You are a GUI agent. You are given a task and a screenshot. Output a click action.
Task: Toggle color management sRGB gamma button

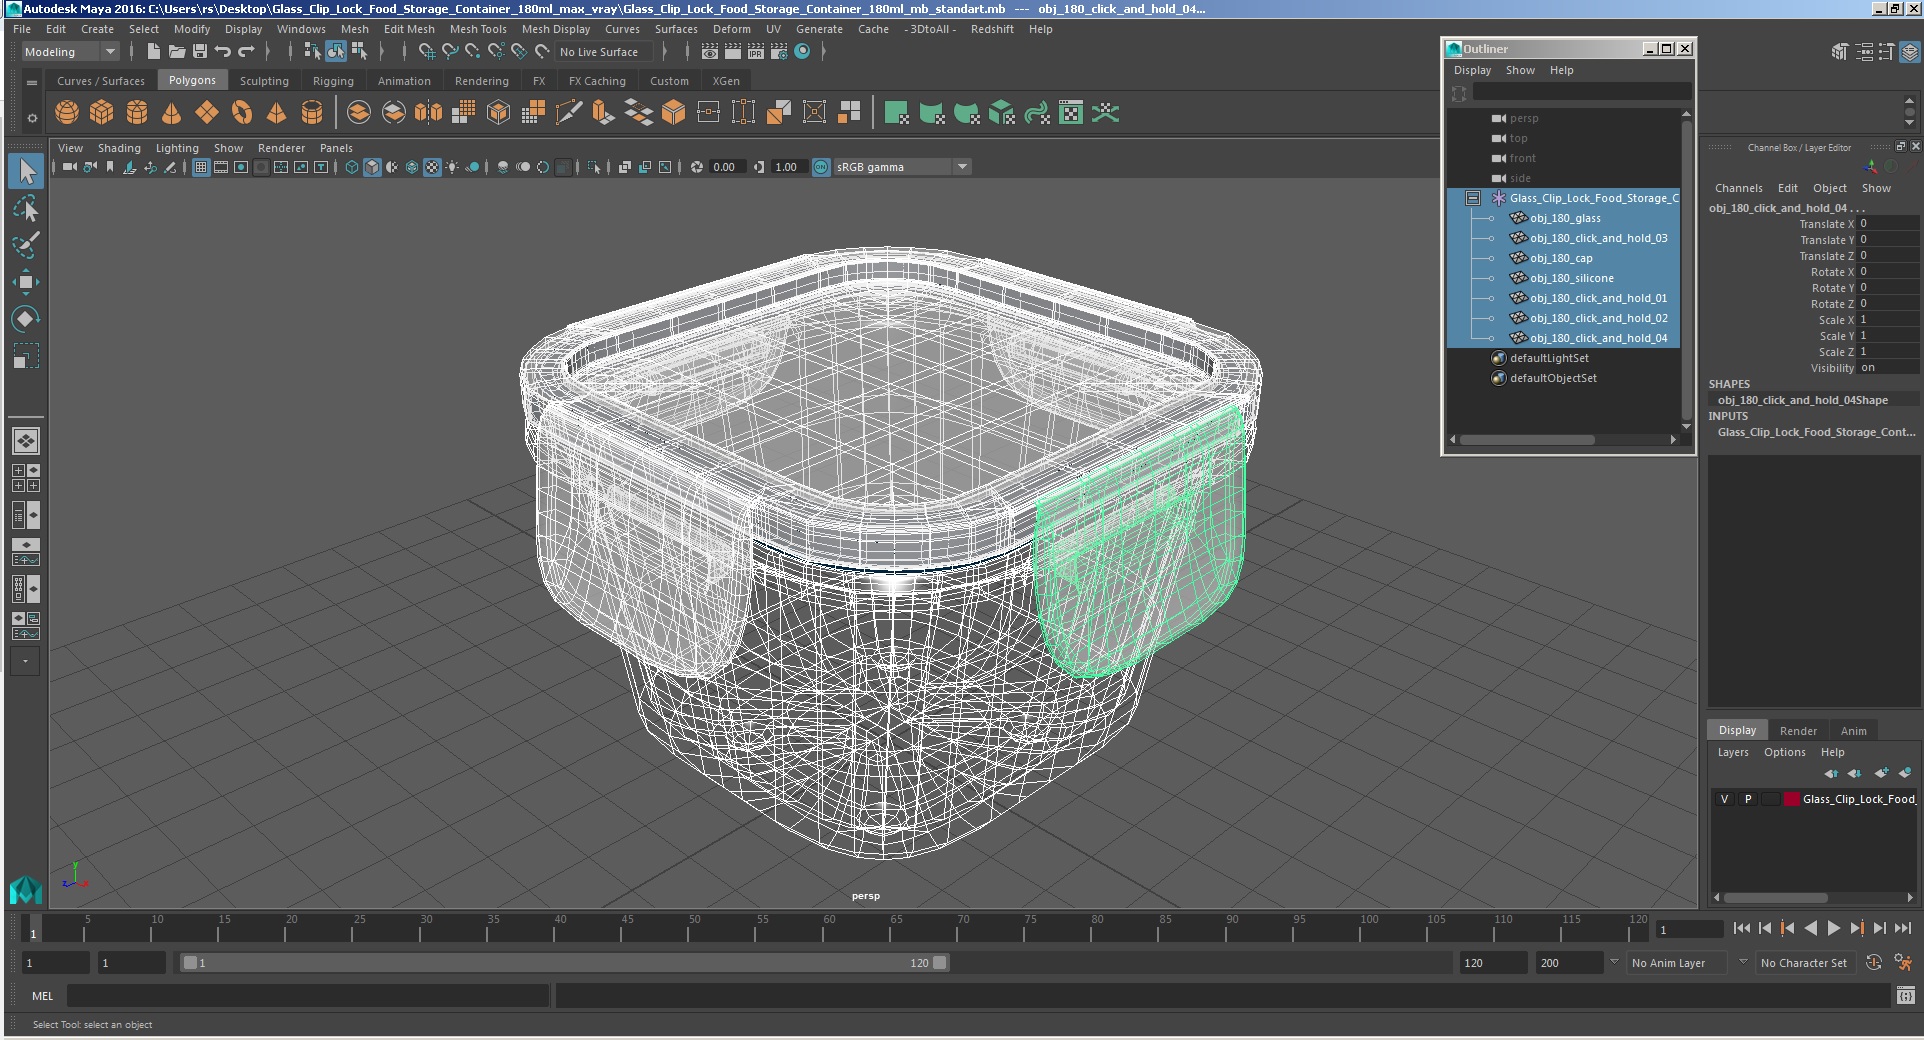pyautogui.click(x=821, y=167)
